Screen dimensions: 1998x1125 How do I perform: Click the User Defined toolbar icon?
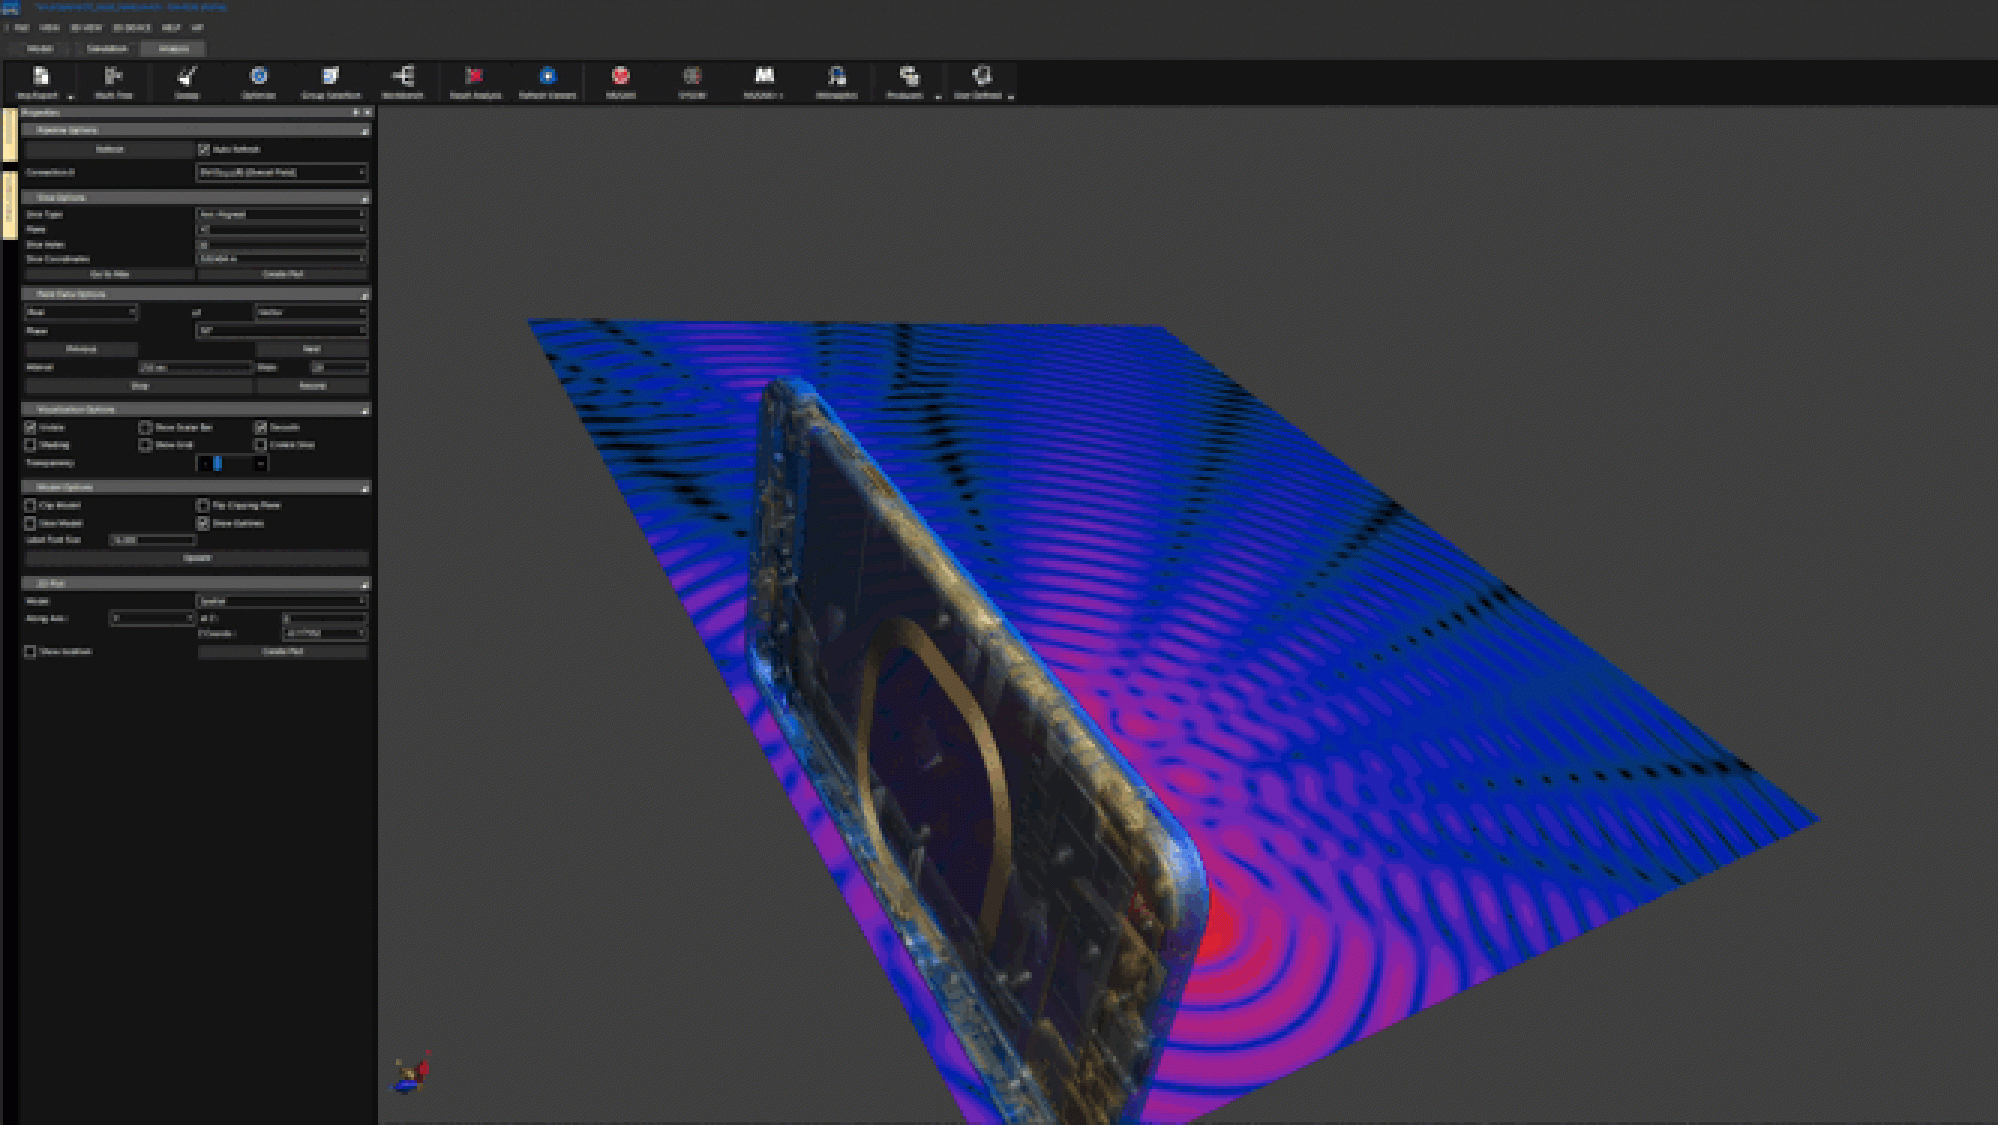[x=983, y=80]
